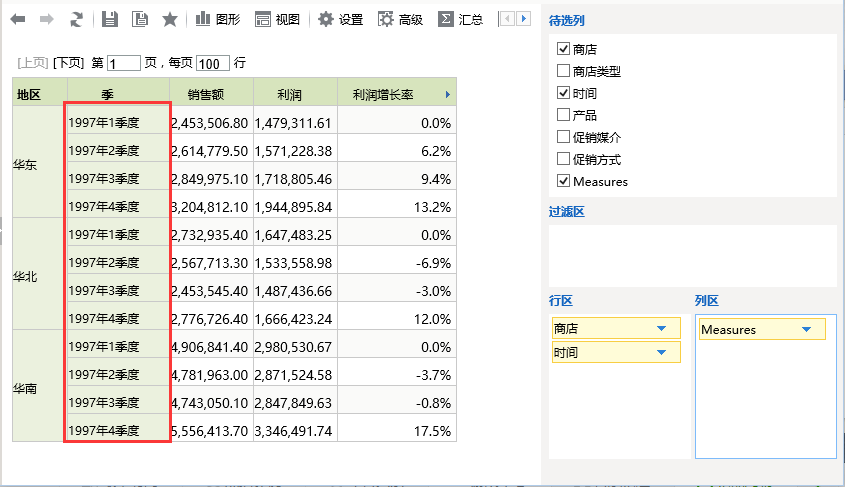The image size is (845, 487).
Task: Open the 高级 advanced options
Action: [x=400, y=19]
